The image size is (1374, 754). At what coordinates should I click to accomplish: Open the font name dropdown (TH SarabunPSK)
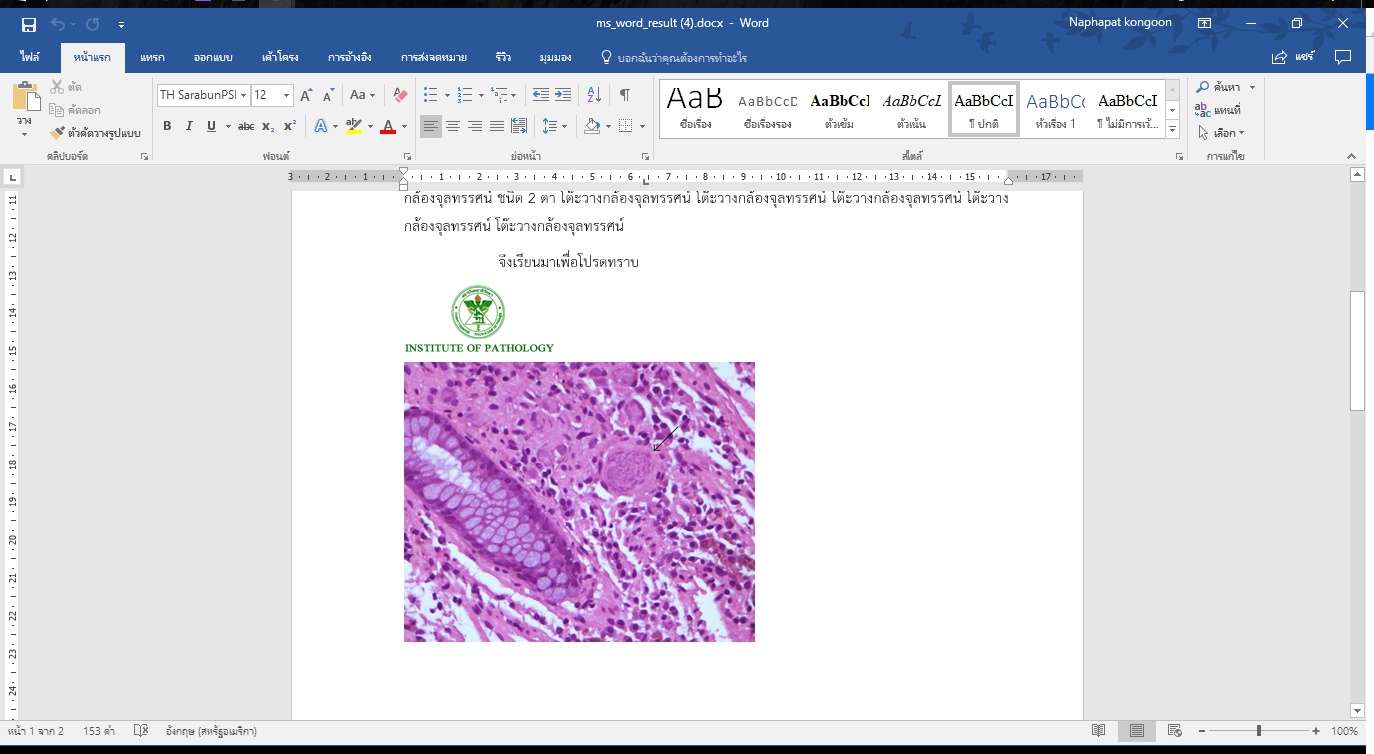click(244, 95)
